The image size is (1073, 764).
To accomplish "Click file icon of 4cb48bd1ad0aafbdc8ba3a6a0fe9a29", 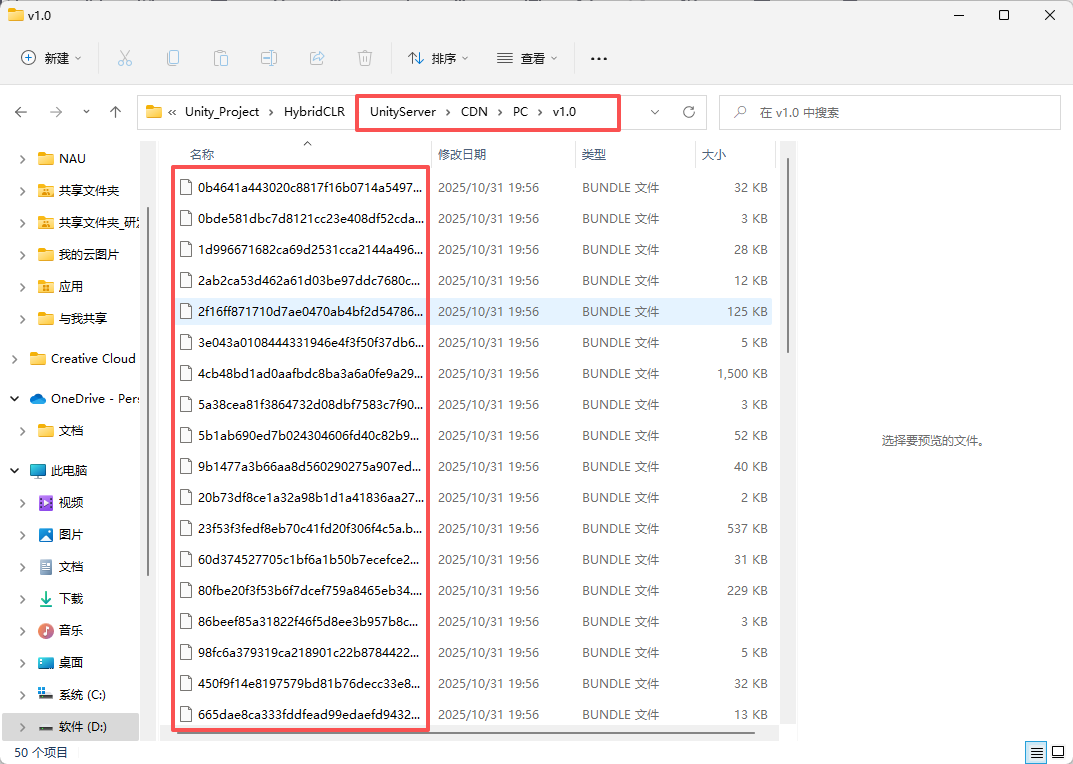I will point(185,373).
